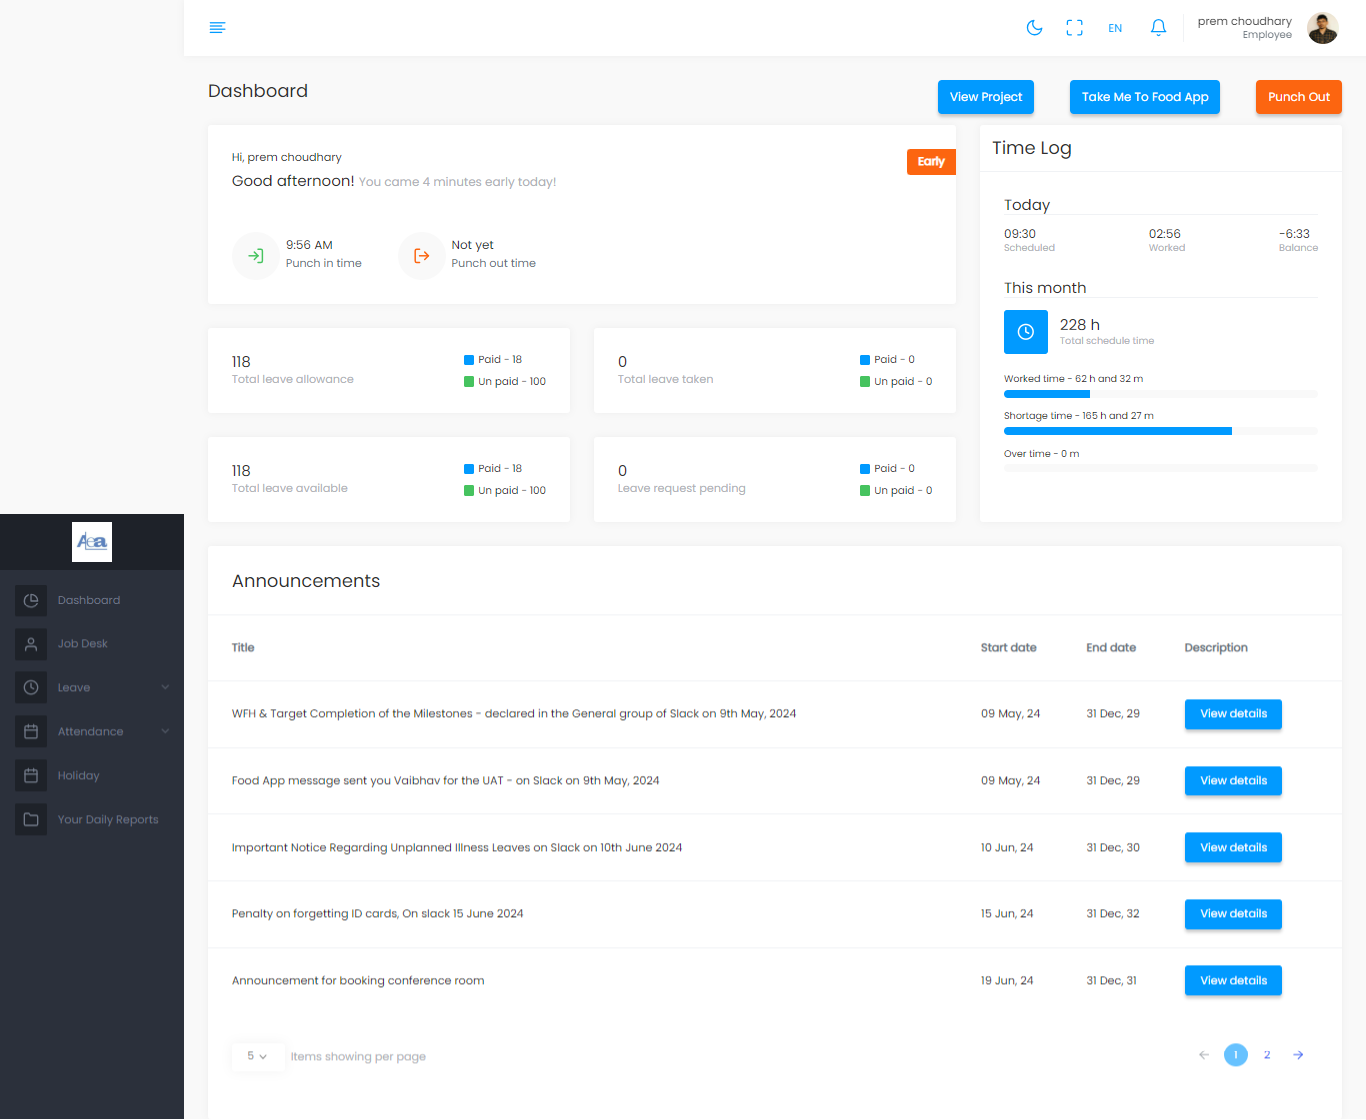Image resolution: width=1366 pixels, height=1120 pixels.
Task: Open Job Desk from the sidebar
Action: (x=82, y=644)
